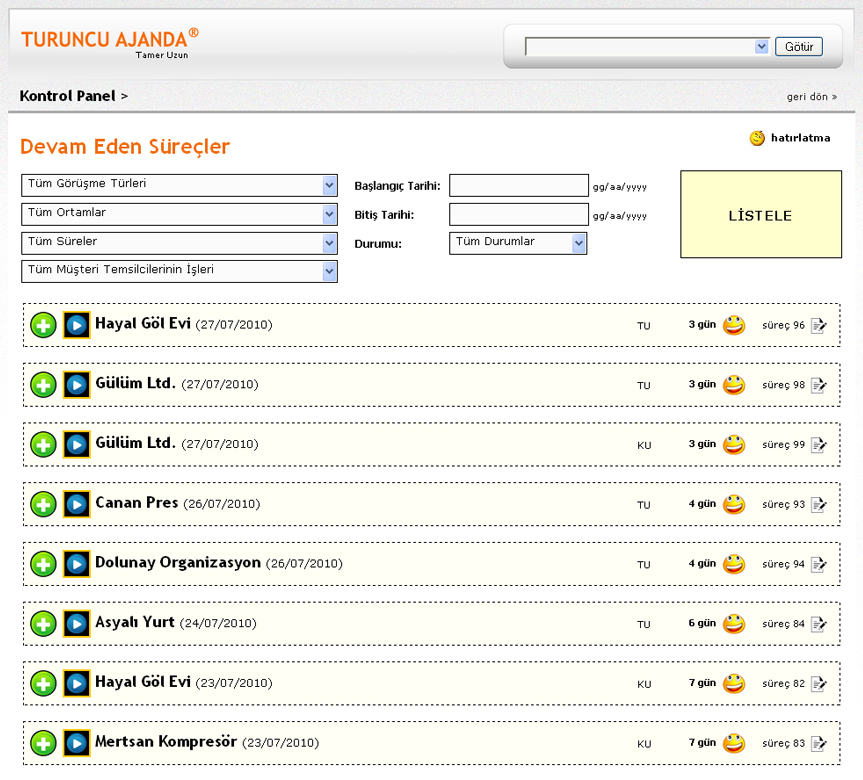Click edit icon next to süreç 84

819,624
